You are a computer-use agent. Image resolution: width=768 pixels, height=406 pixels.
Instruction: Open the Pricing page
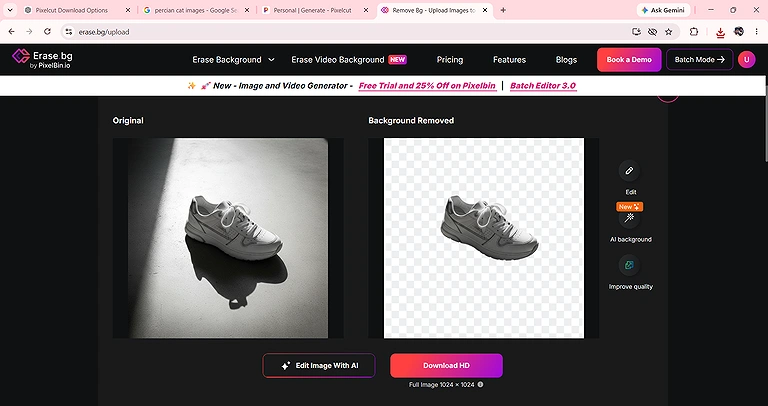450,60
